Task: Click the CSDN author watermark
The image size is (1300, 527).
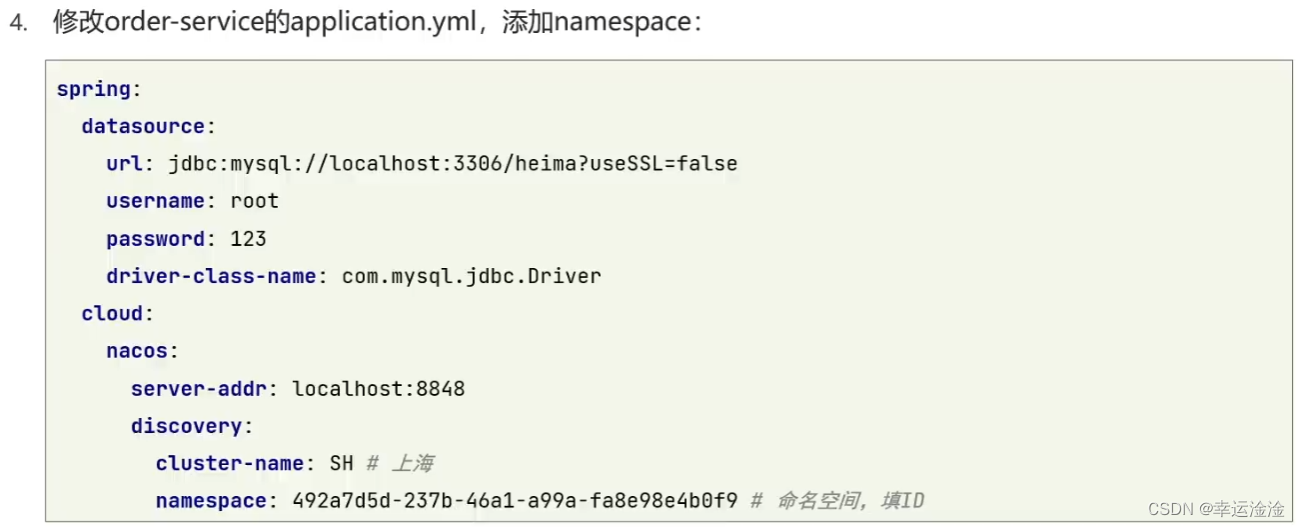Action: point(1216,509)
